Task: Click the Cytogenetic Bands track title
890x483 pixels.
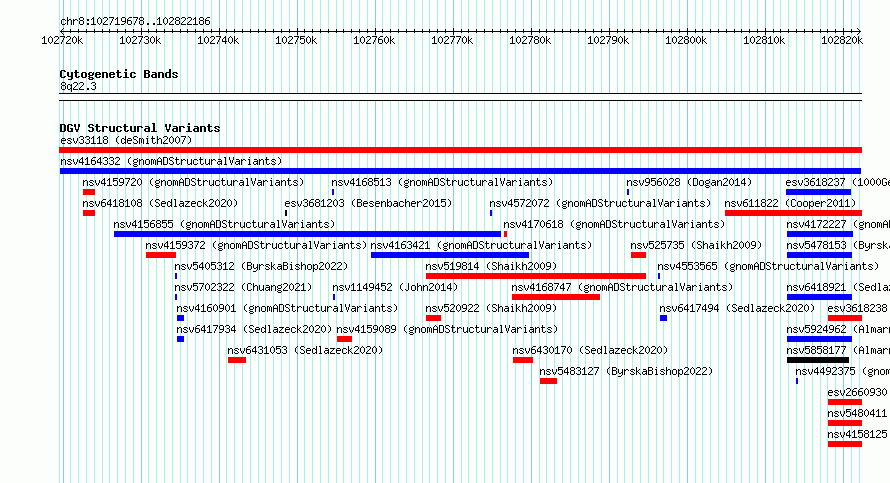Action: [119, 74]
